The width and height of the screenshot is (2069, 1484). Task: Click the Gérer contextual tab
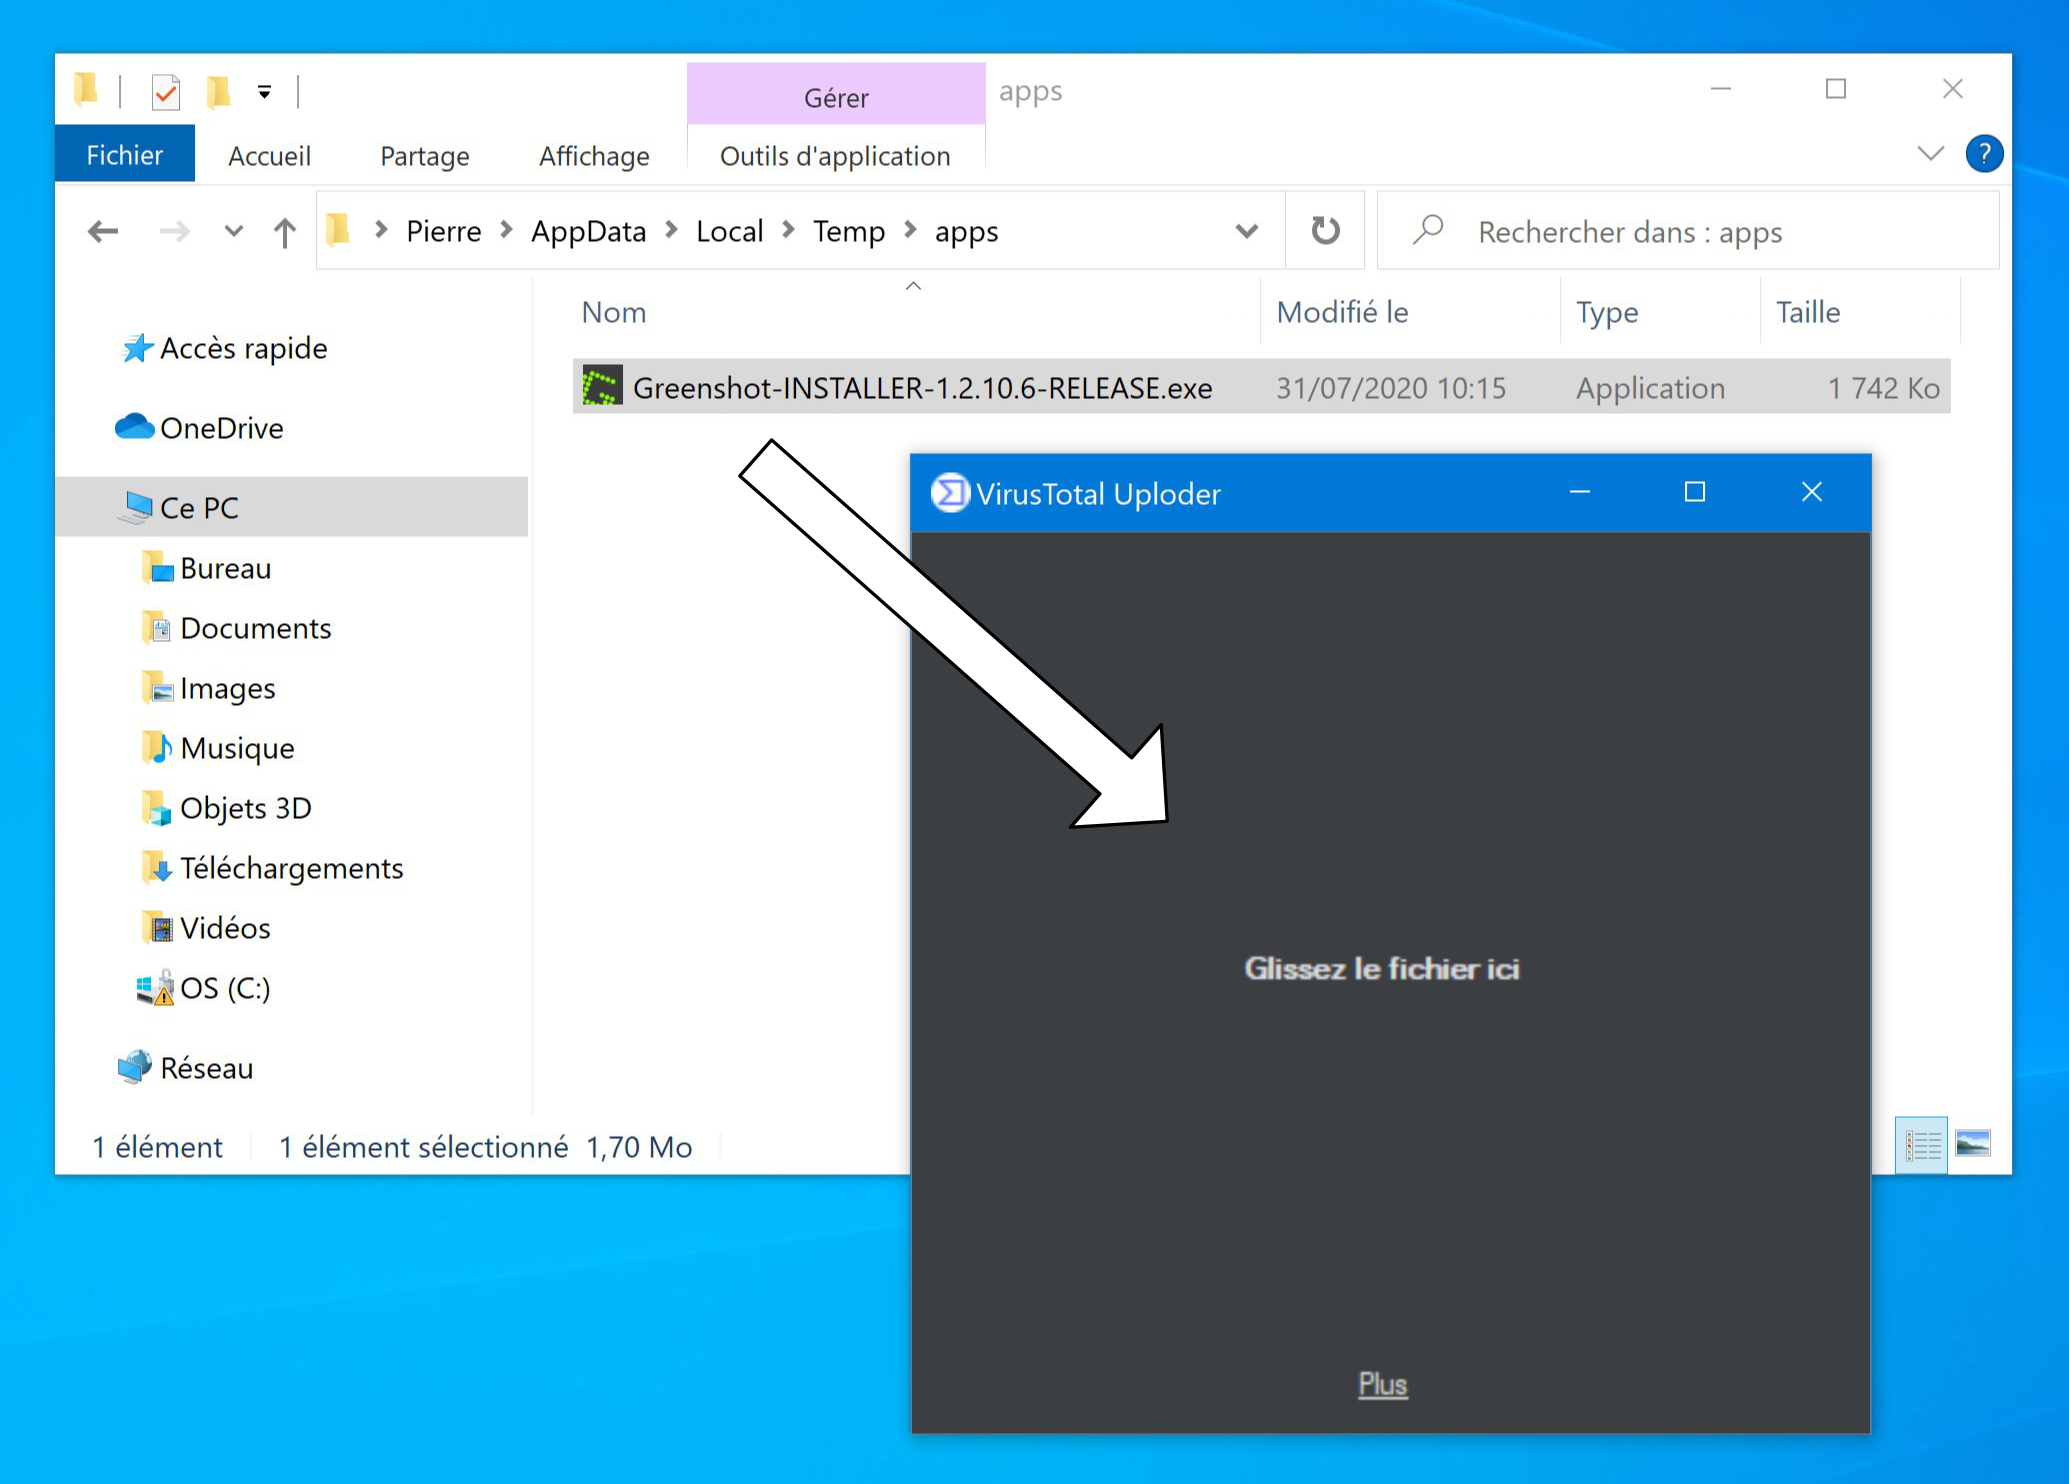(836, 97)
